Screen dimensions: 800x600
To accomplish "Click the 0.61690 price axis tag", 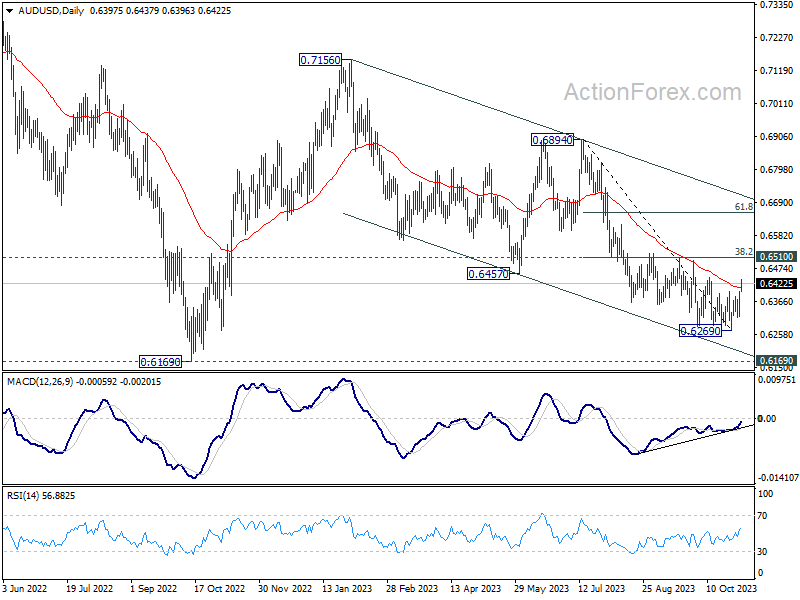I will tap(777, 361).
